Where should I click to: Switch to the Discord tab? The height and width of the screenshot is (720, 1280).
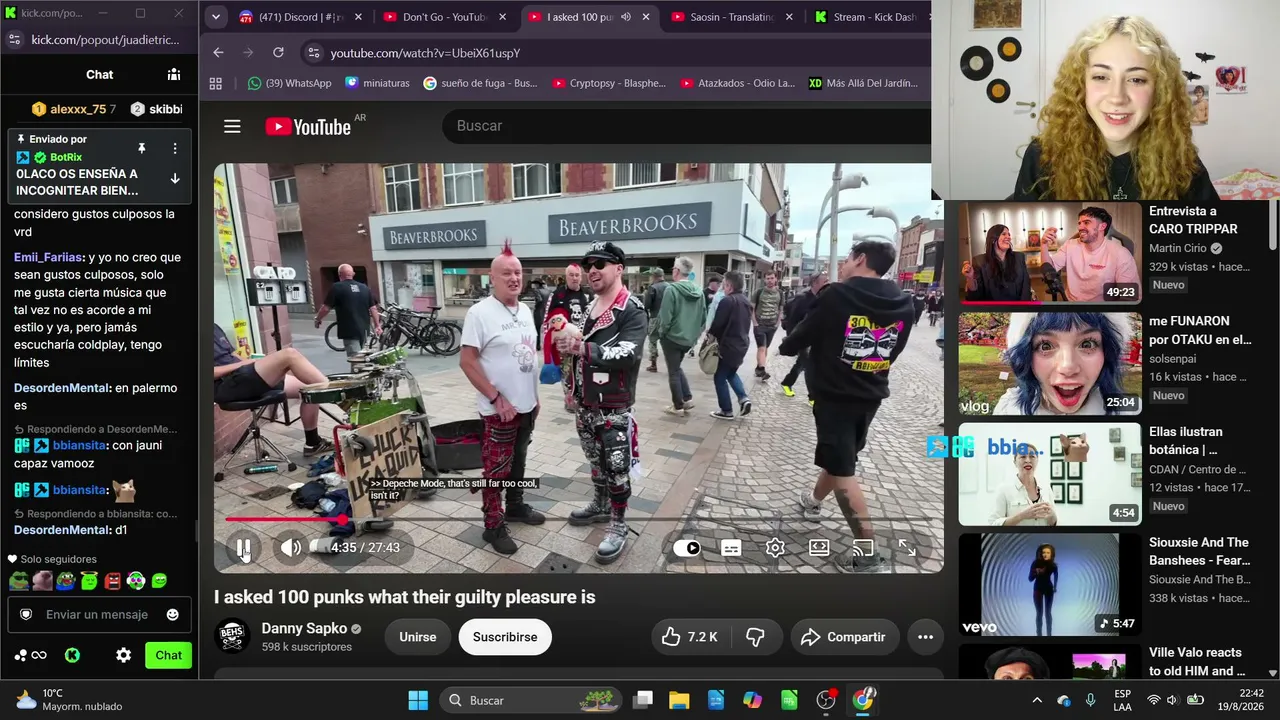301,17
